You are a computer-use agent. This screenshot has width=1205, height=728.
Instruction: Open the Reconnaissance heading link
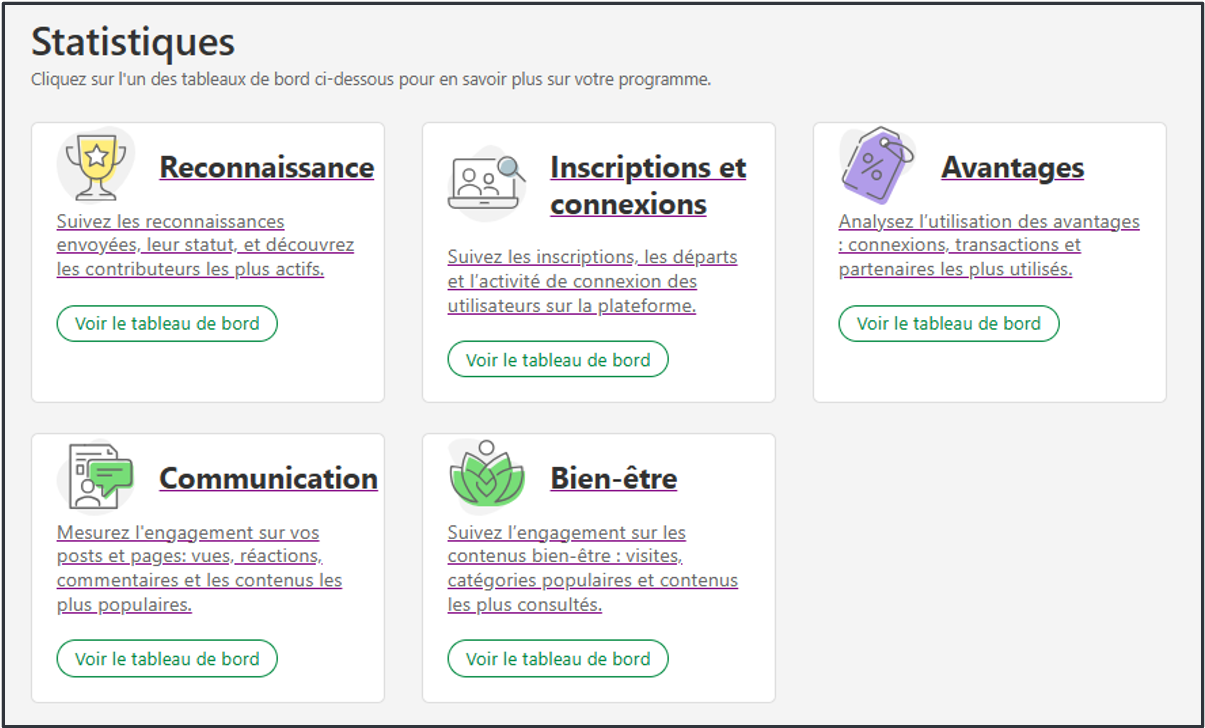point(267,167)
